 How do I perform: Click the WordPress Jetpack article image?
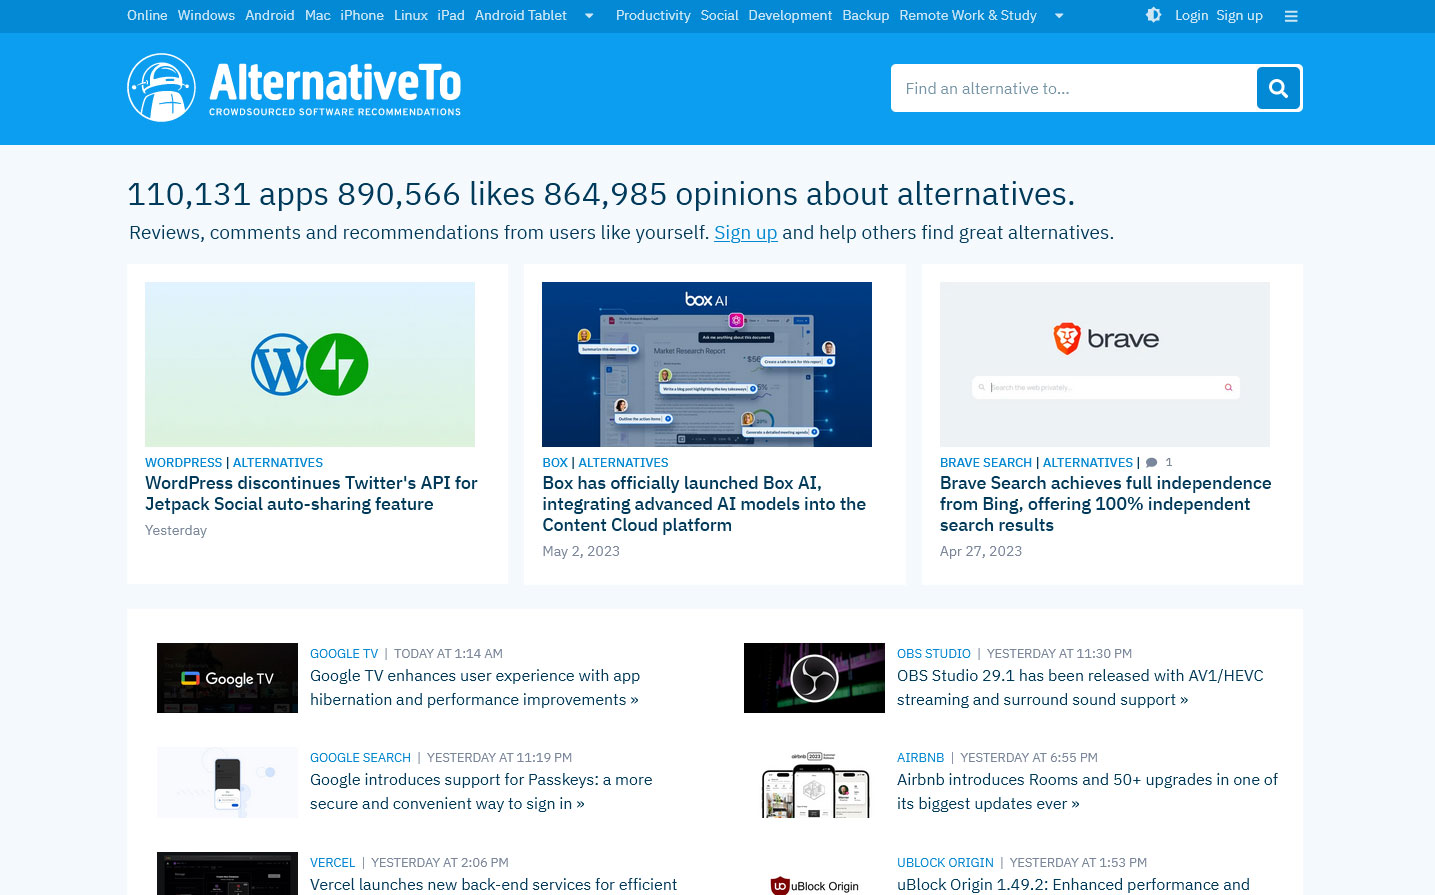310,364
